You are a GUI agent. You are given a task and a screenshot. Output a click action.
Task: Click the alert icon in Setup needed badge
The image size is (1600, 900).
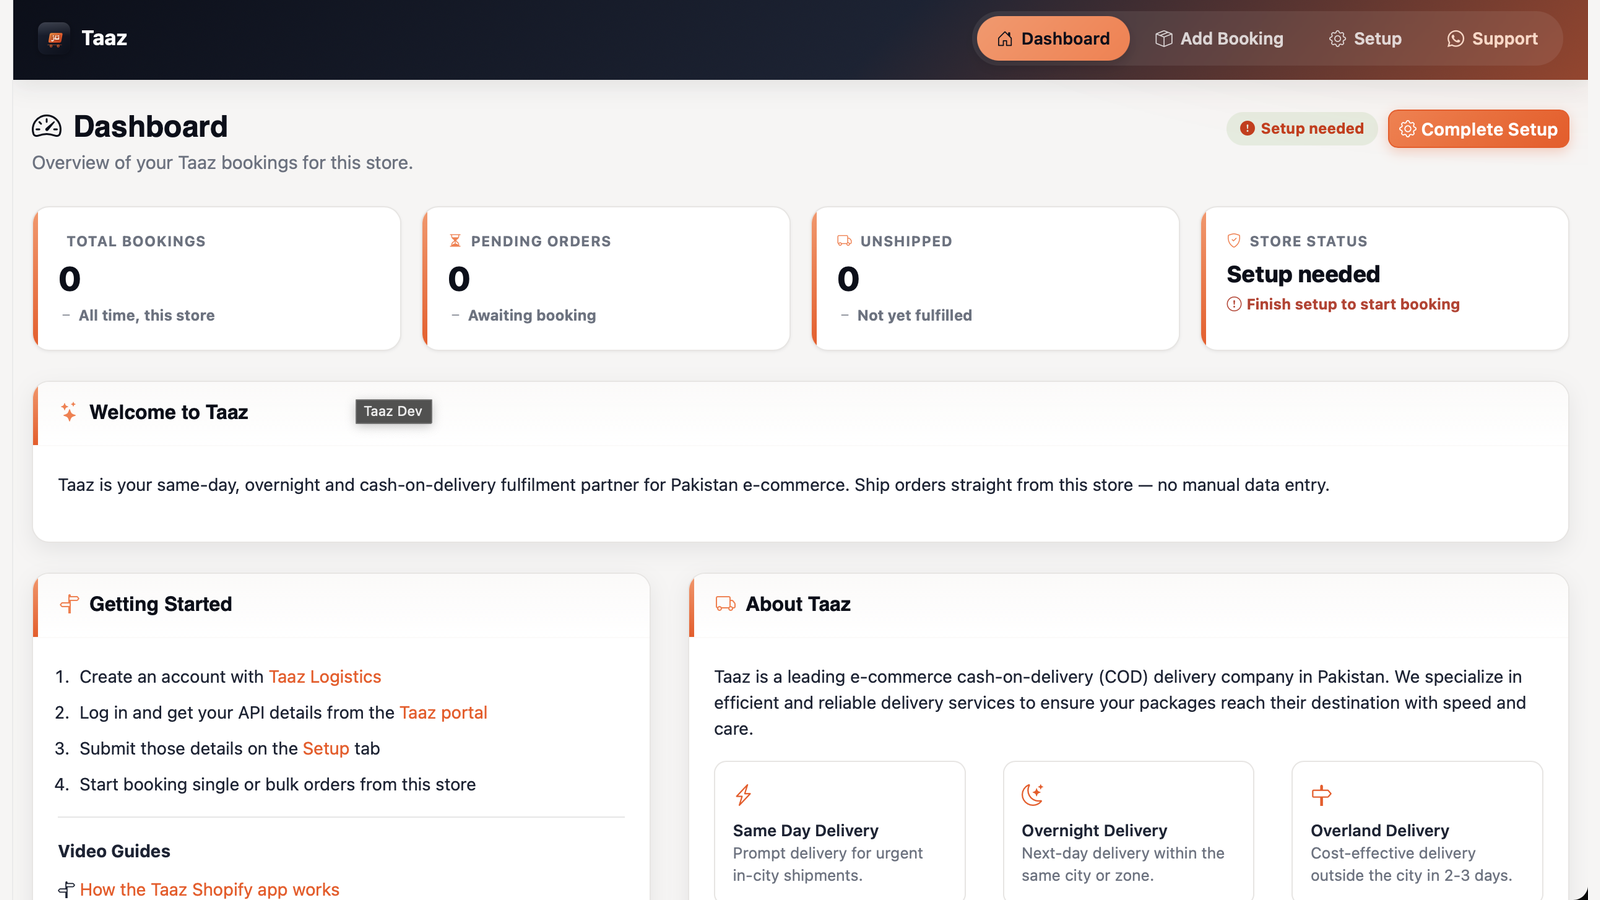pyautogui.click(x=1247, y=128)
